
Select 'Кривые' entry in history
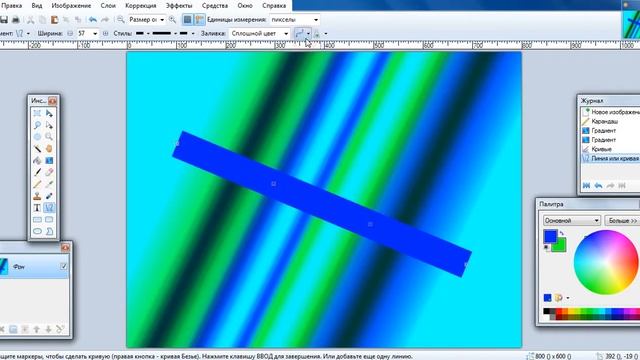[x=602, y=149]
